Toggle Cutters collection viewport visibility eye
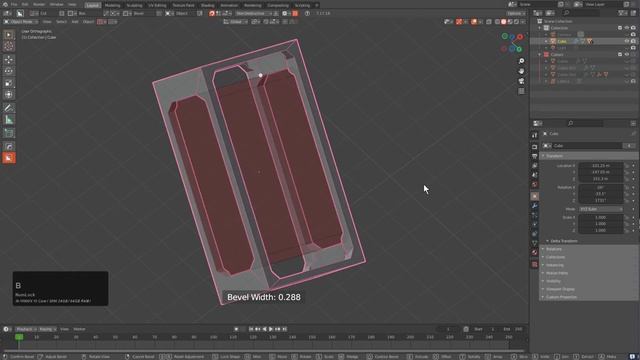Screen dimensions: 640x360 (627, 54)
